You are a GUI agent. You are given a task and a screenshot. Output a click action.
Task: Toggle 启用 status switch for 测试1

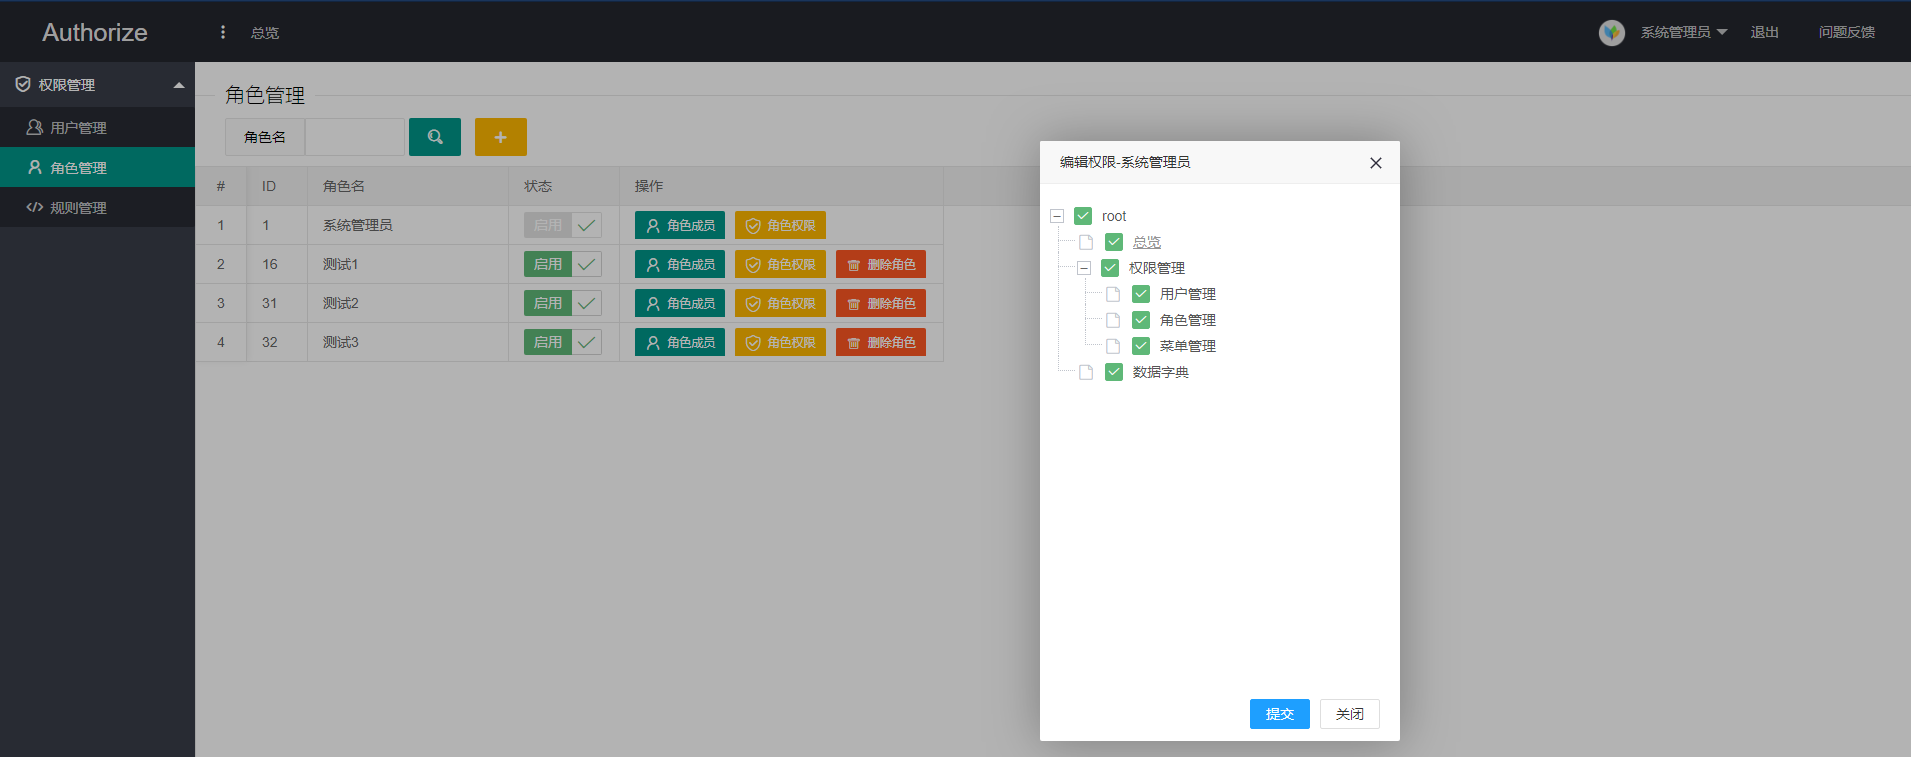pos(563,264)
